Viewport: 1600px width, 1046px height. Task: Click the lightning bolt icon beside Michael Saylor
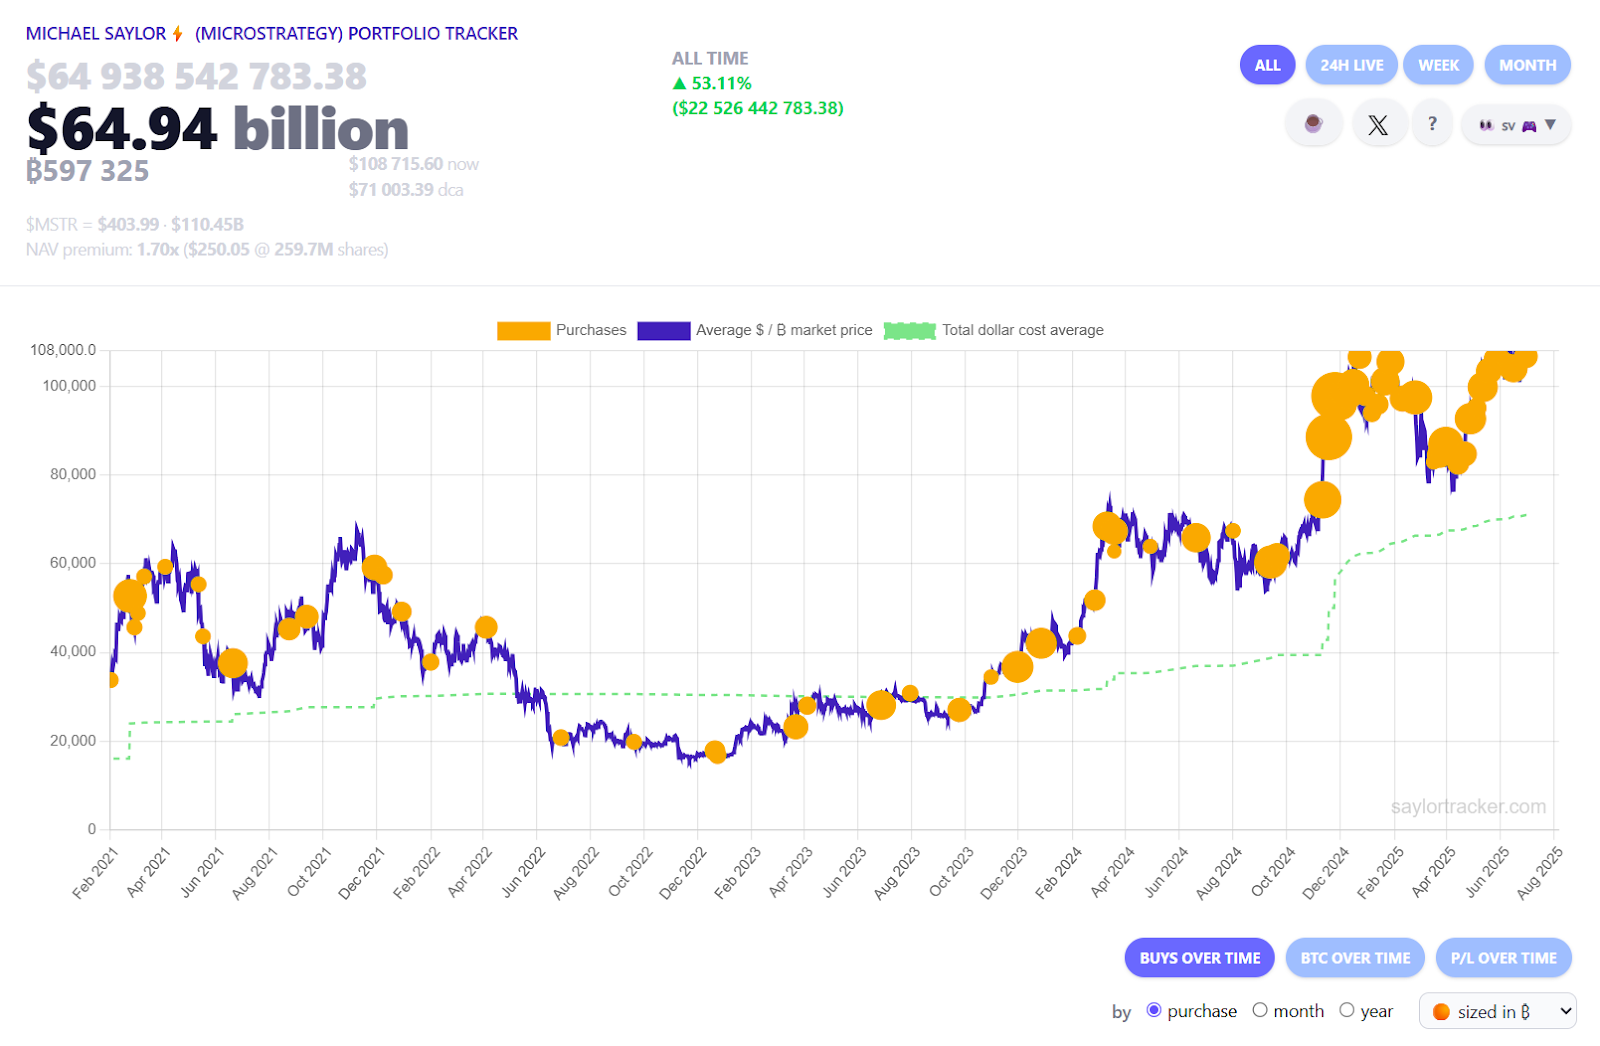tap(178, 34)
